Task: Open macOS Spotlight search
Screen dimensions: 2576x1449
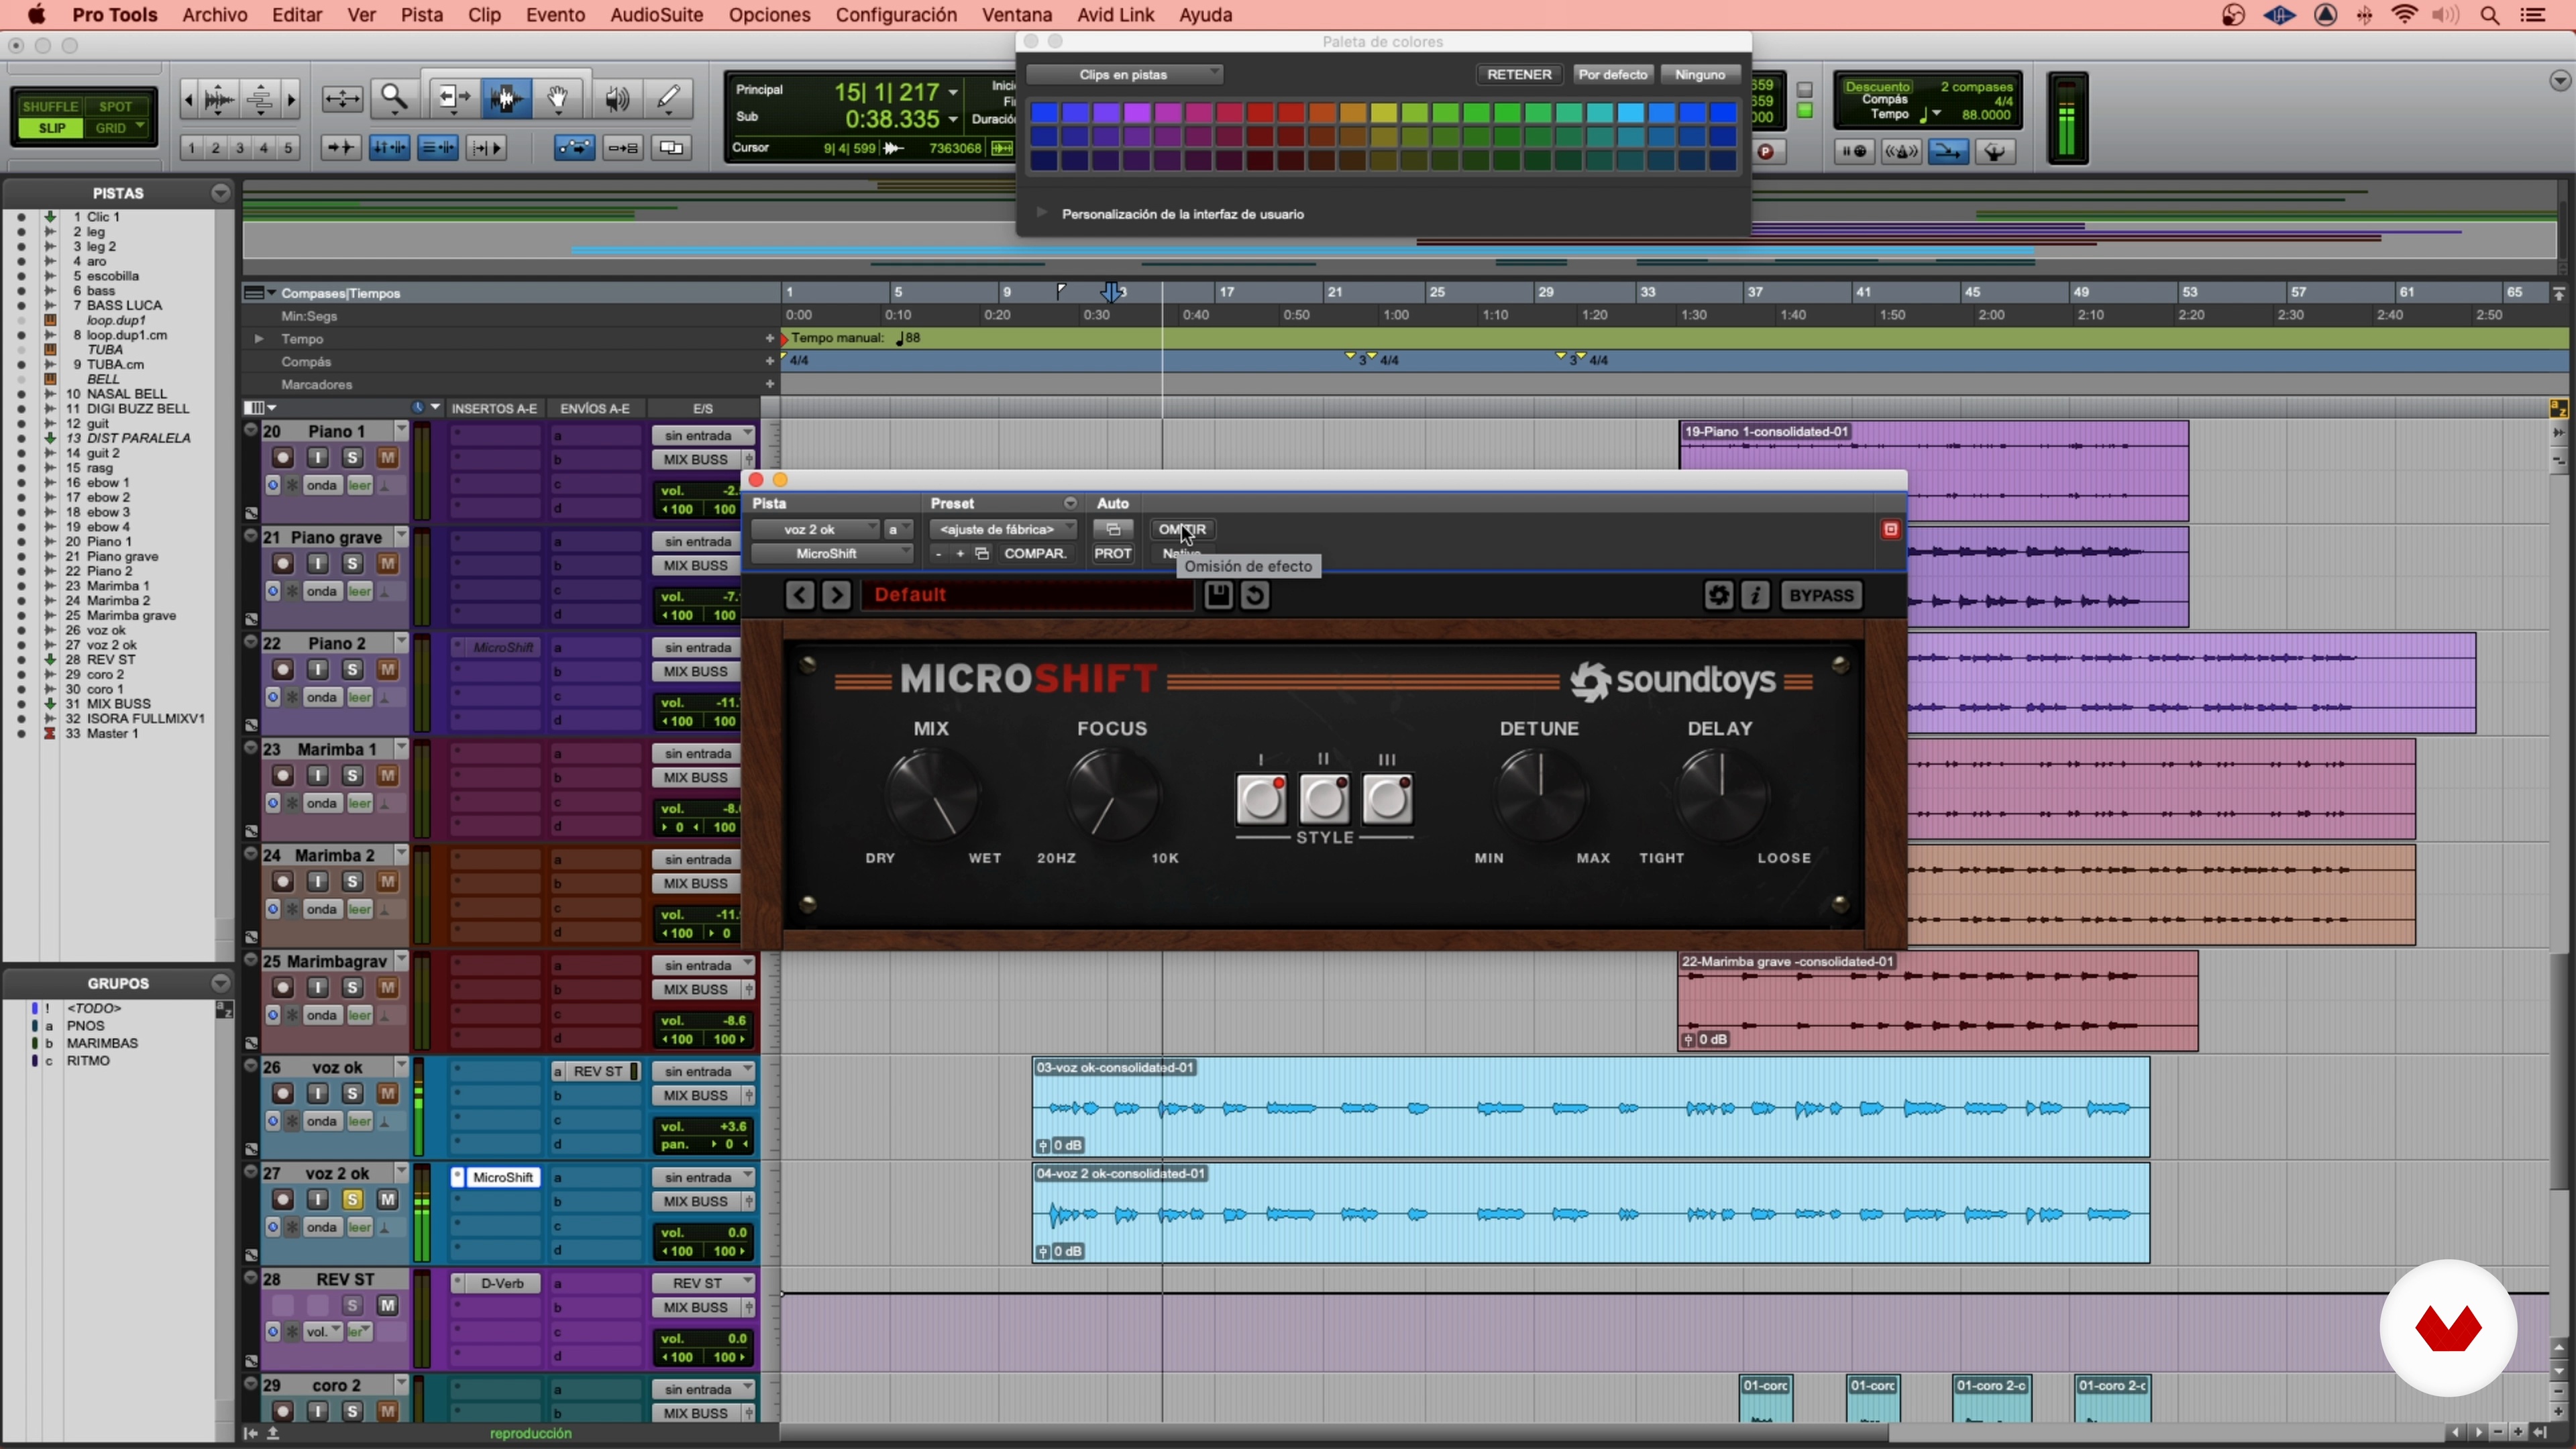Action: tap(2490, 15)
